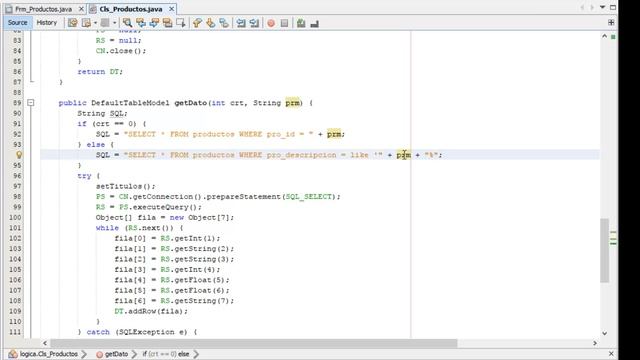Screen dimensions: 640x360
Task: Switch to Source view
Action: click(x=18, y=23)
